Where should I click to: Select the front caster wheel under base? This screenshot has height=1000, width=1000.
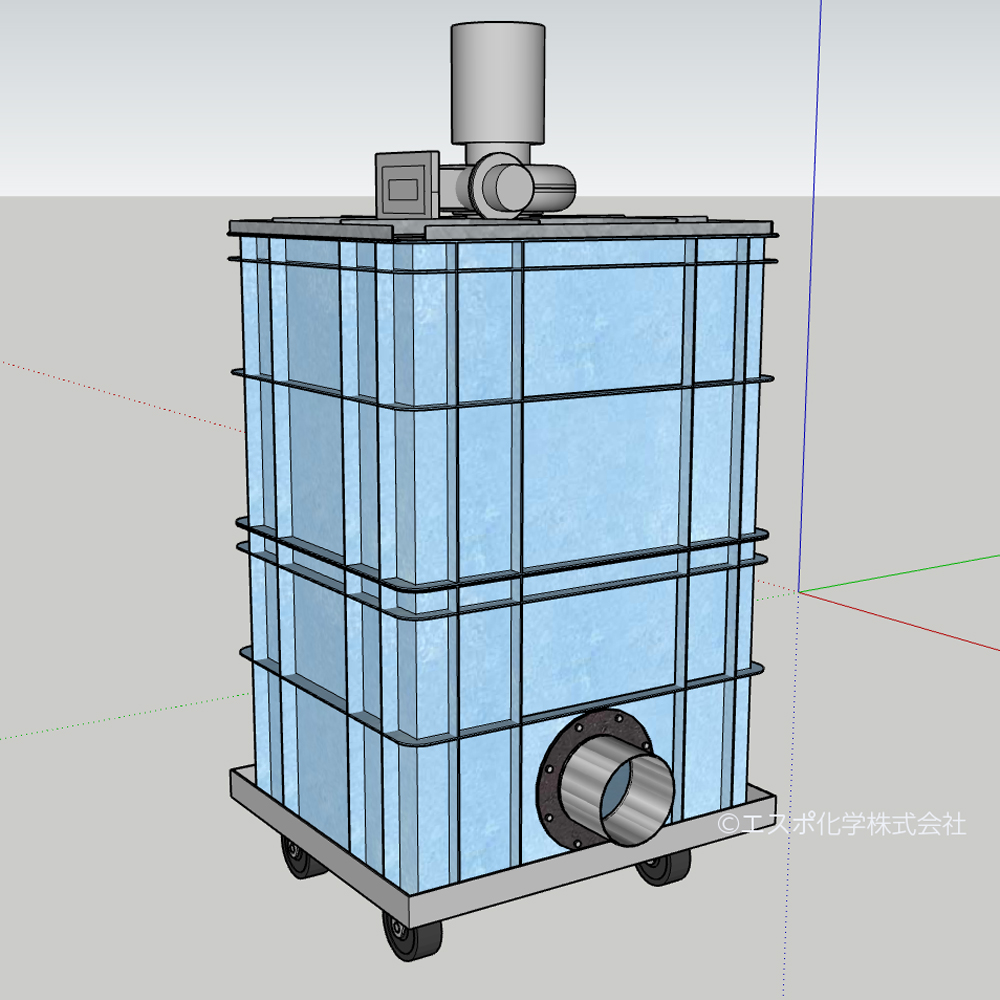pos(411,934)
